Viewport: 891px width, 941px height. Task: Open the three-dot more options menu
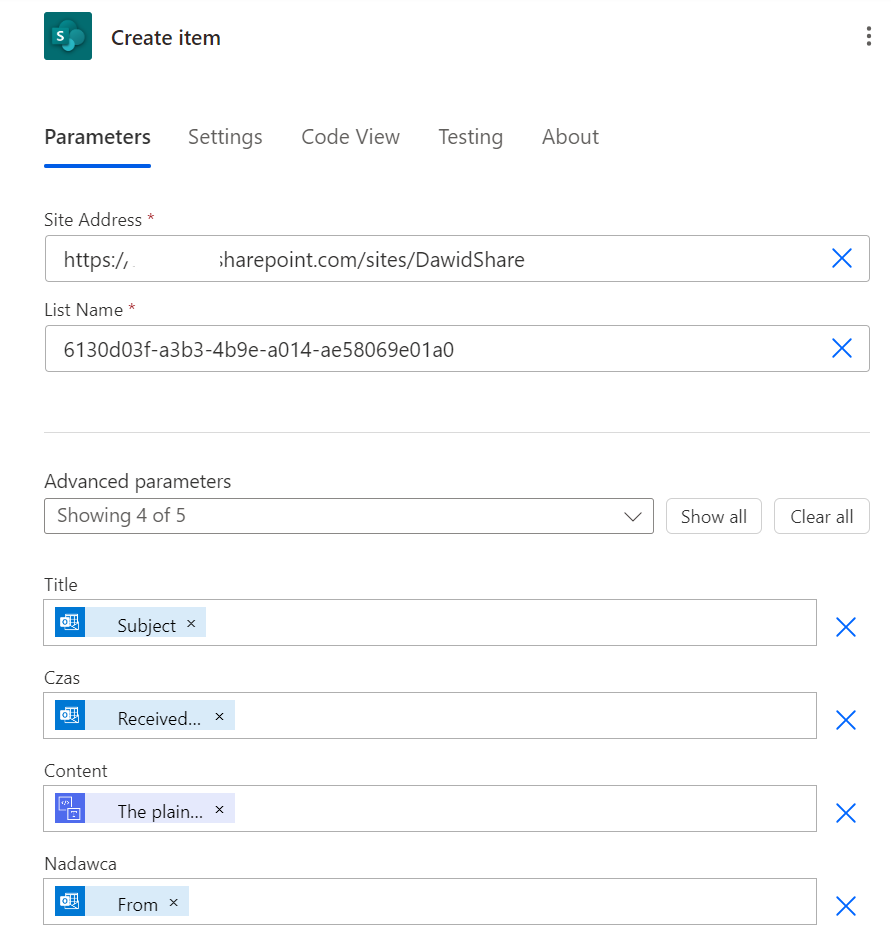(x=867, y=37)
